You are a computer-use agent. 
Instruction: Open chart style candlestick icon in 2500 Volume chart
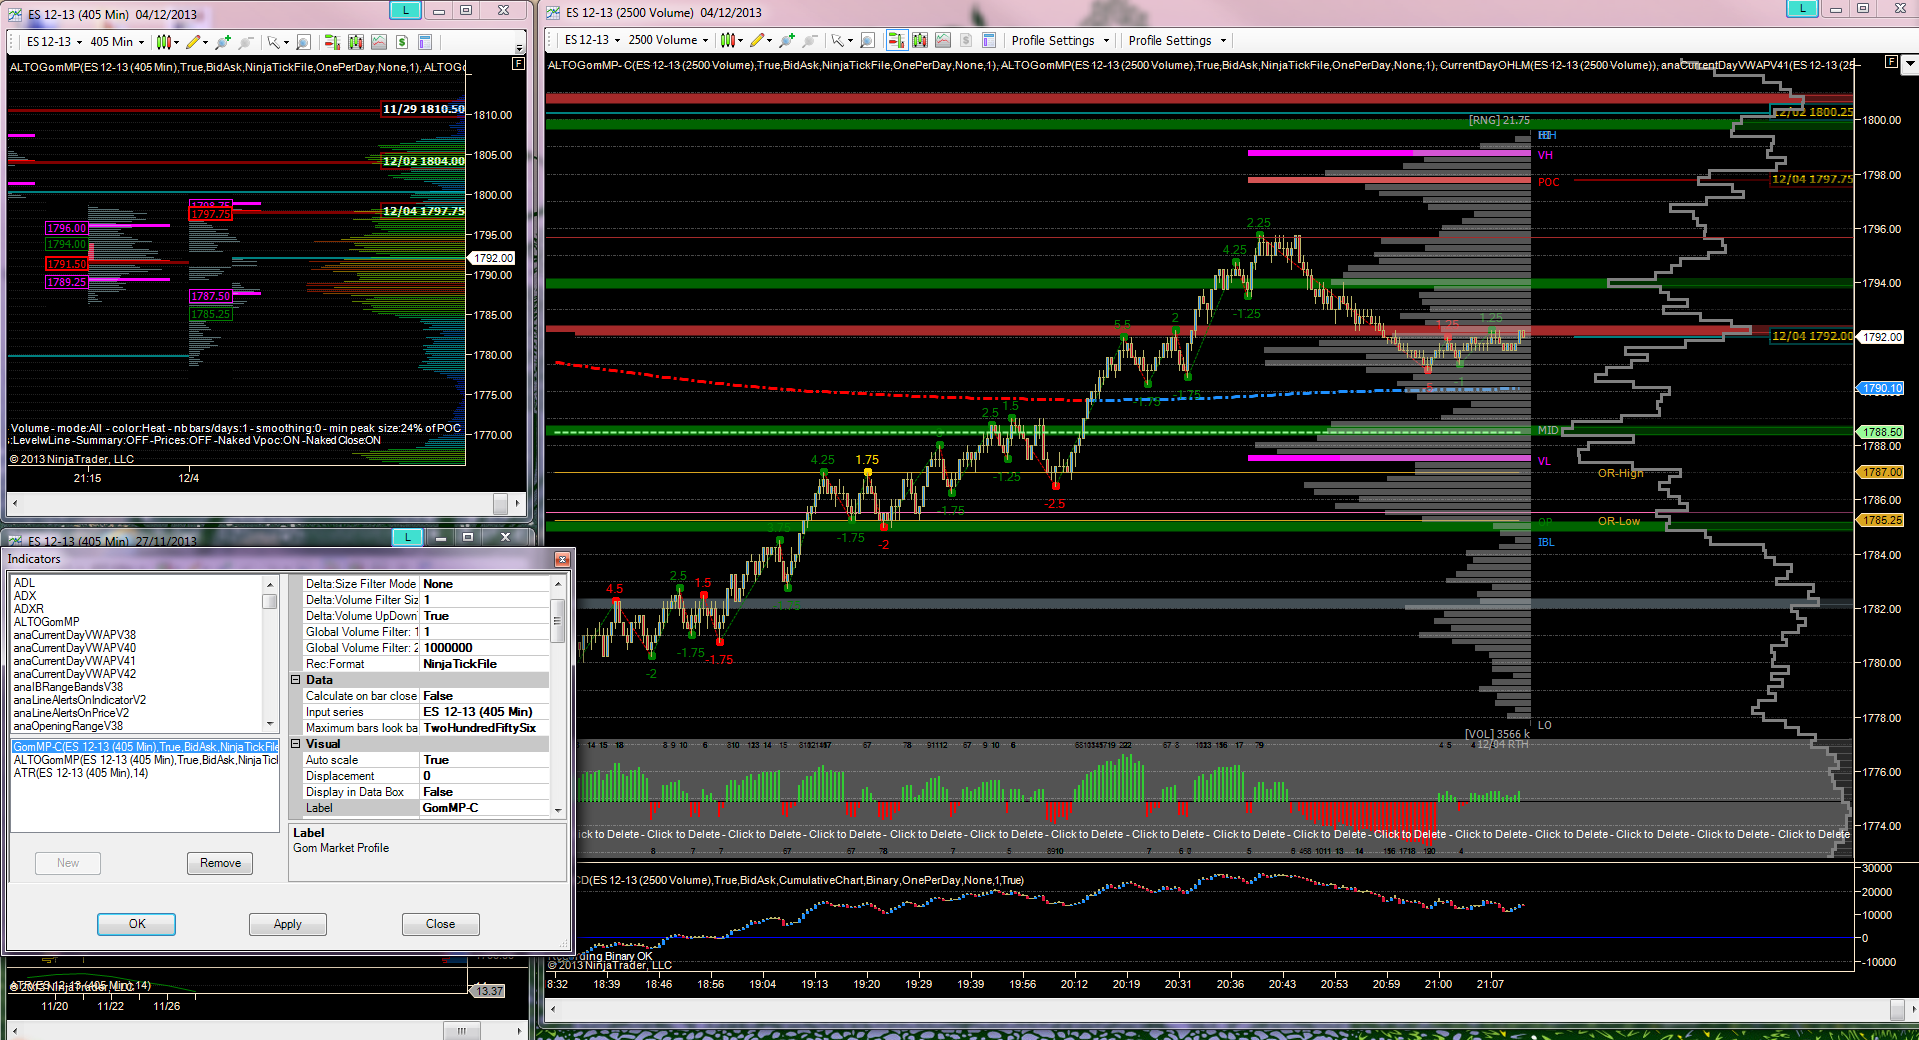(728, 40)
